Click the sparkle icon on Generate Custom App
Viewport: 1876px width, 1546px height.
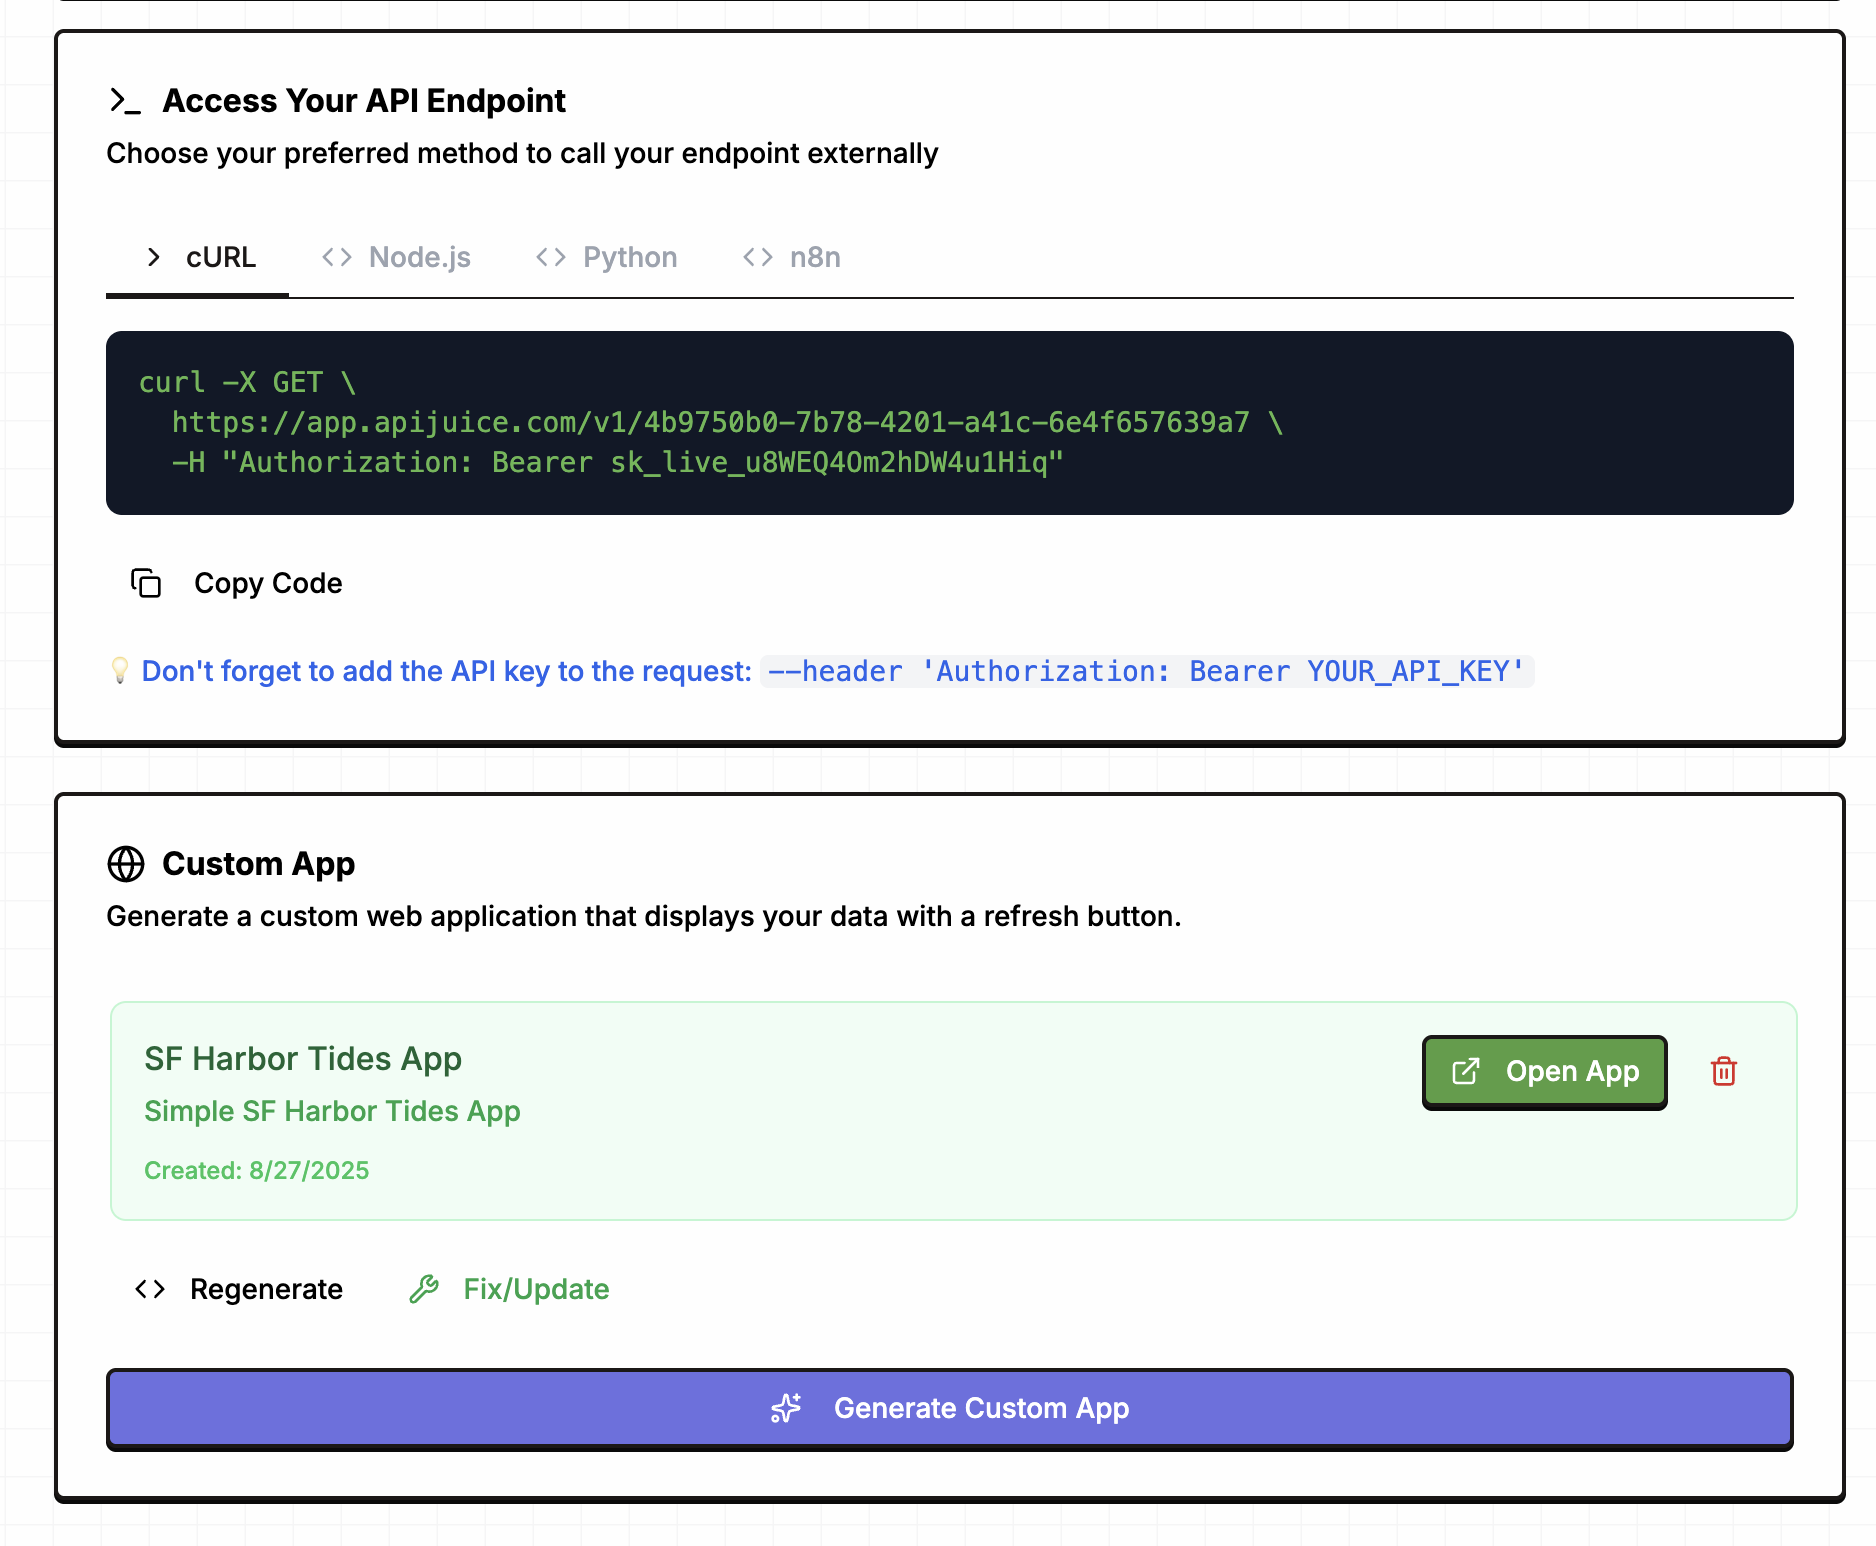coord(786,1408)
